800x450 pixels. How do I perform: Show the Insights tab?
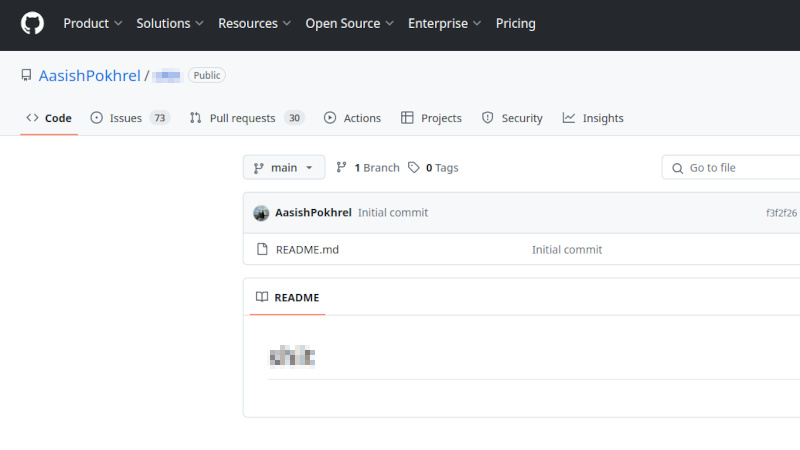[x=593, y=118]
